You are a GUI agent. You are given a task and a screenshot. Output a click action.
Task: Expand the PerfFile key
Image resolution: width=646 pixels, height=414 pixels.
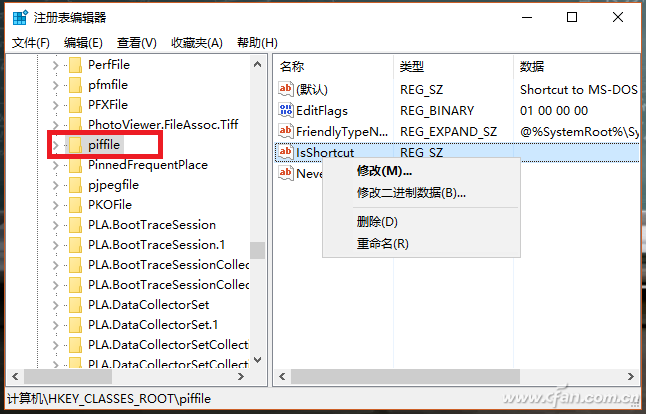[x=56, y=65]
